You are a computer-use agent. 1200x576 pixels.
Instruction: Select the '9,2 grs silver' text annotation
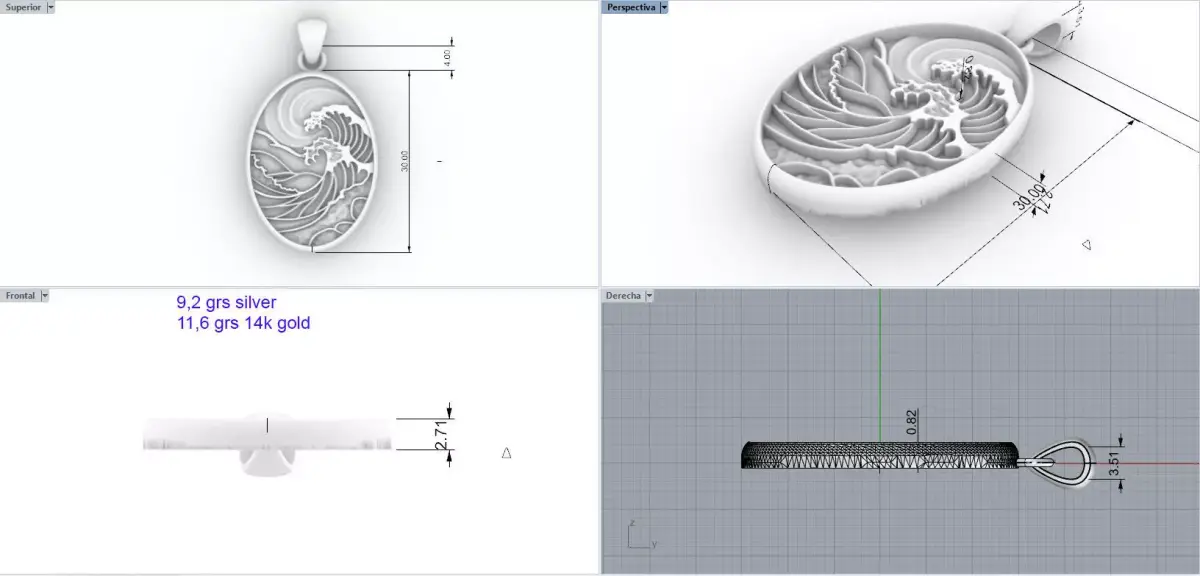(227, 302)
